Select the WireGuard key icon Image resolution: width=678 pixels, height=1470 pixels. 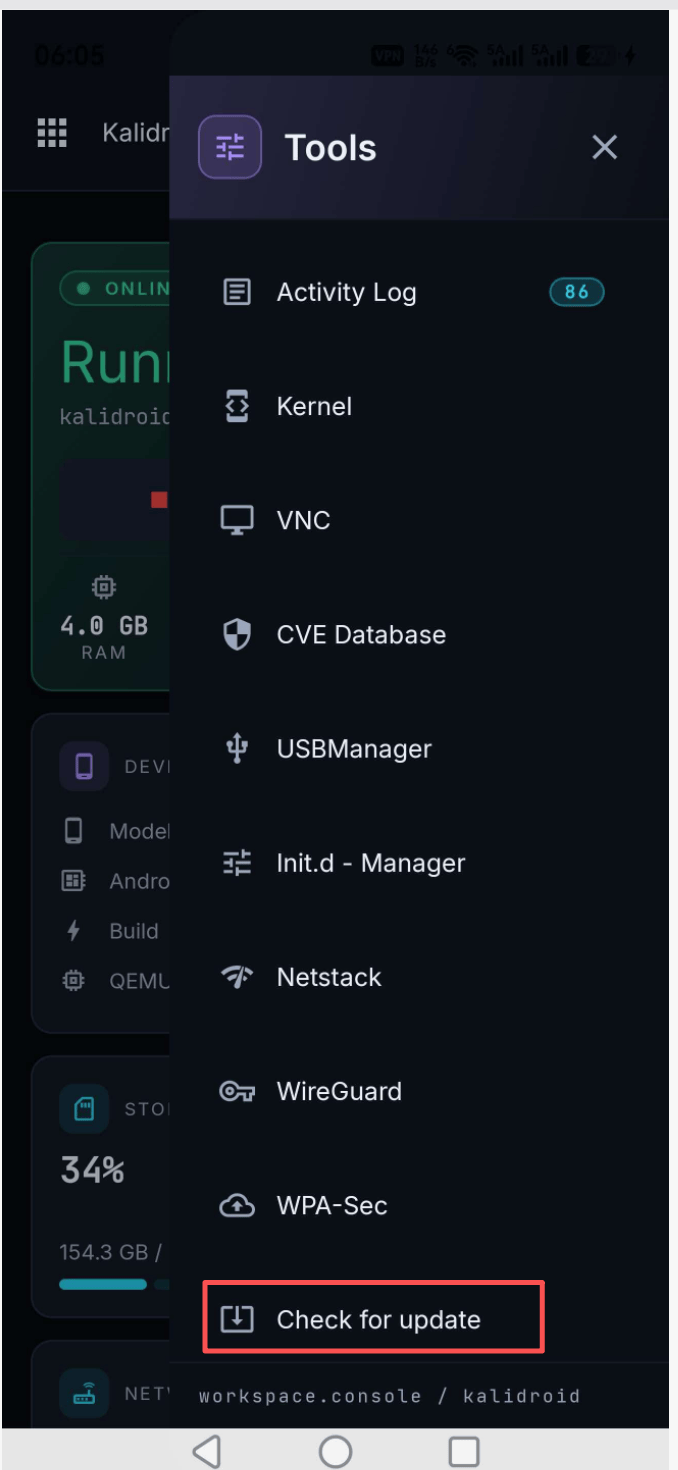tap(237, 1091)
